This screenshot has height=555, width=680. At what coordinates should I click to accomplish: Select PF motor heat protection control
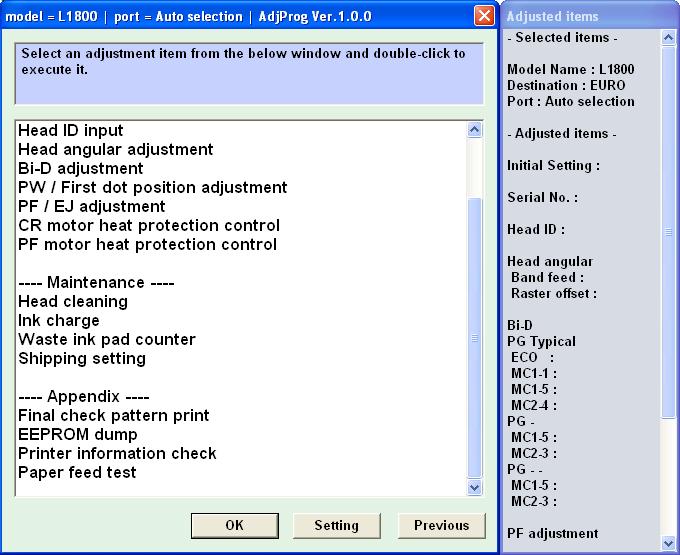pos(147,245)
